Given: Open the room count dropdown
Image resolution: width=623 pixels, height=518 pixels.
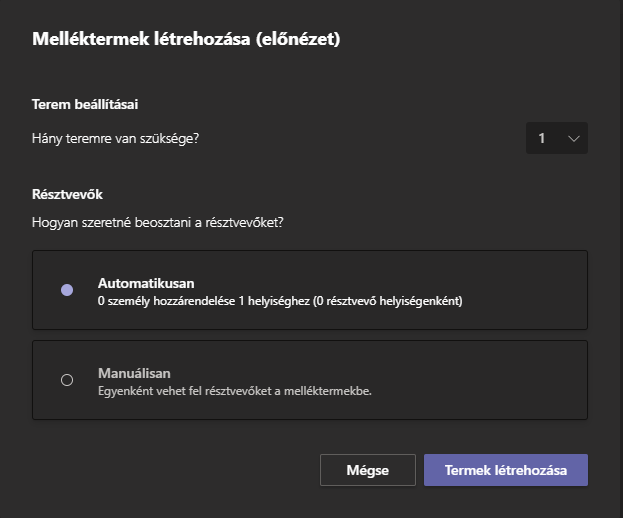Looking at the screenshot, I should pyautogui.click(x=557, y=138).
